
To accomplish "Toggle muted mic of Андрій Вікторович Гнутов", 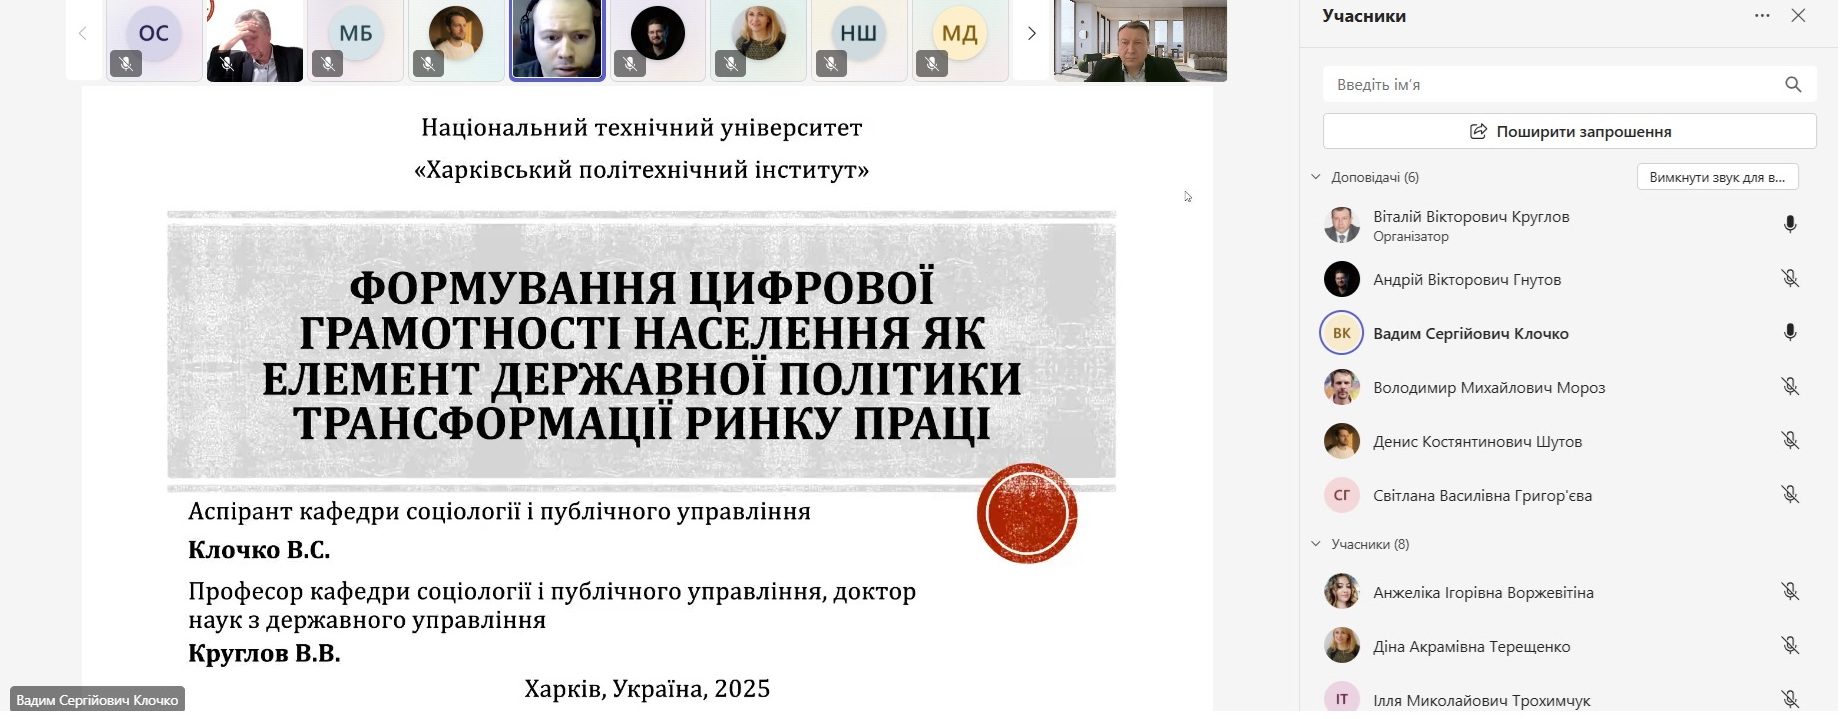I will click(x=1790, y=279).
